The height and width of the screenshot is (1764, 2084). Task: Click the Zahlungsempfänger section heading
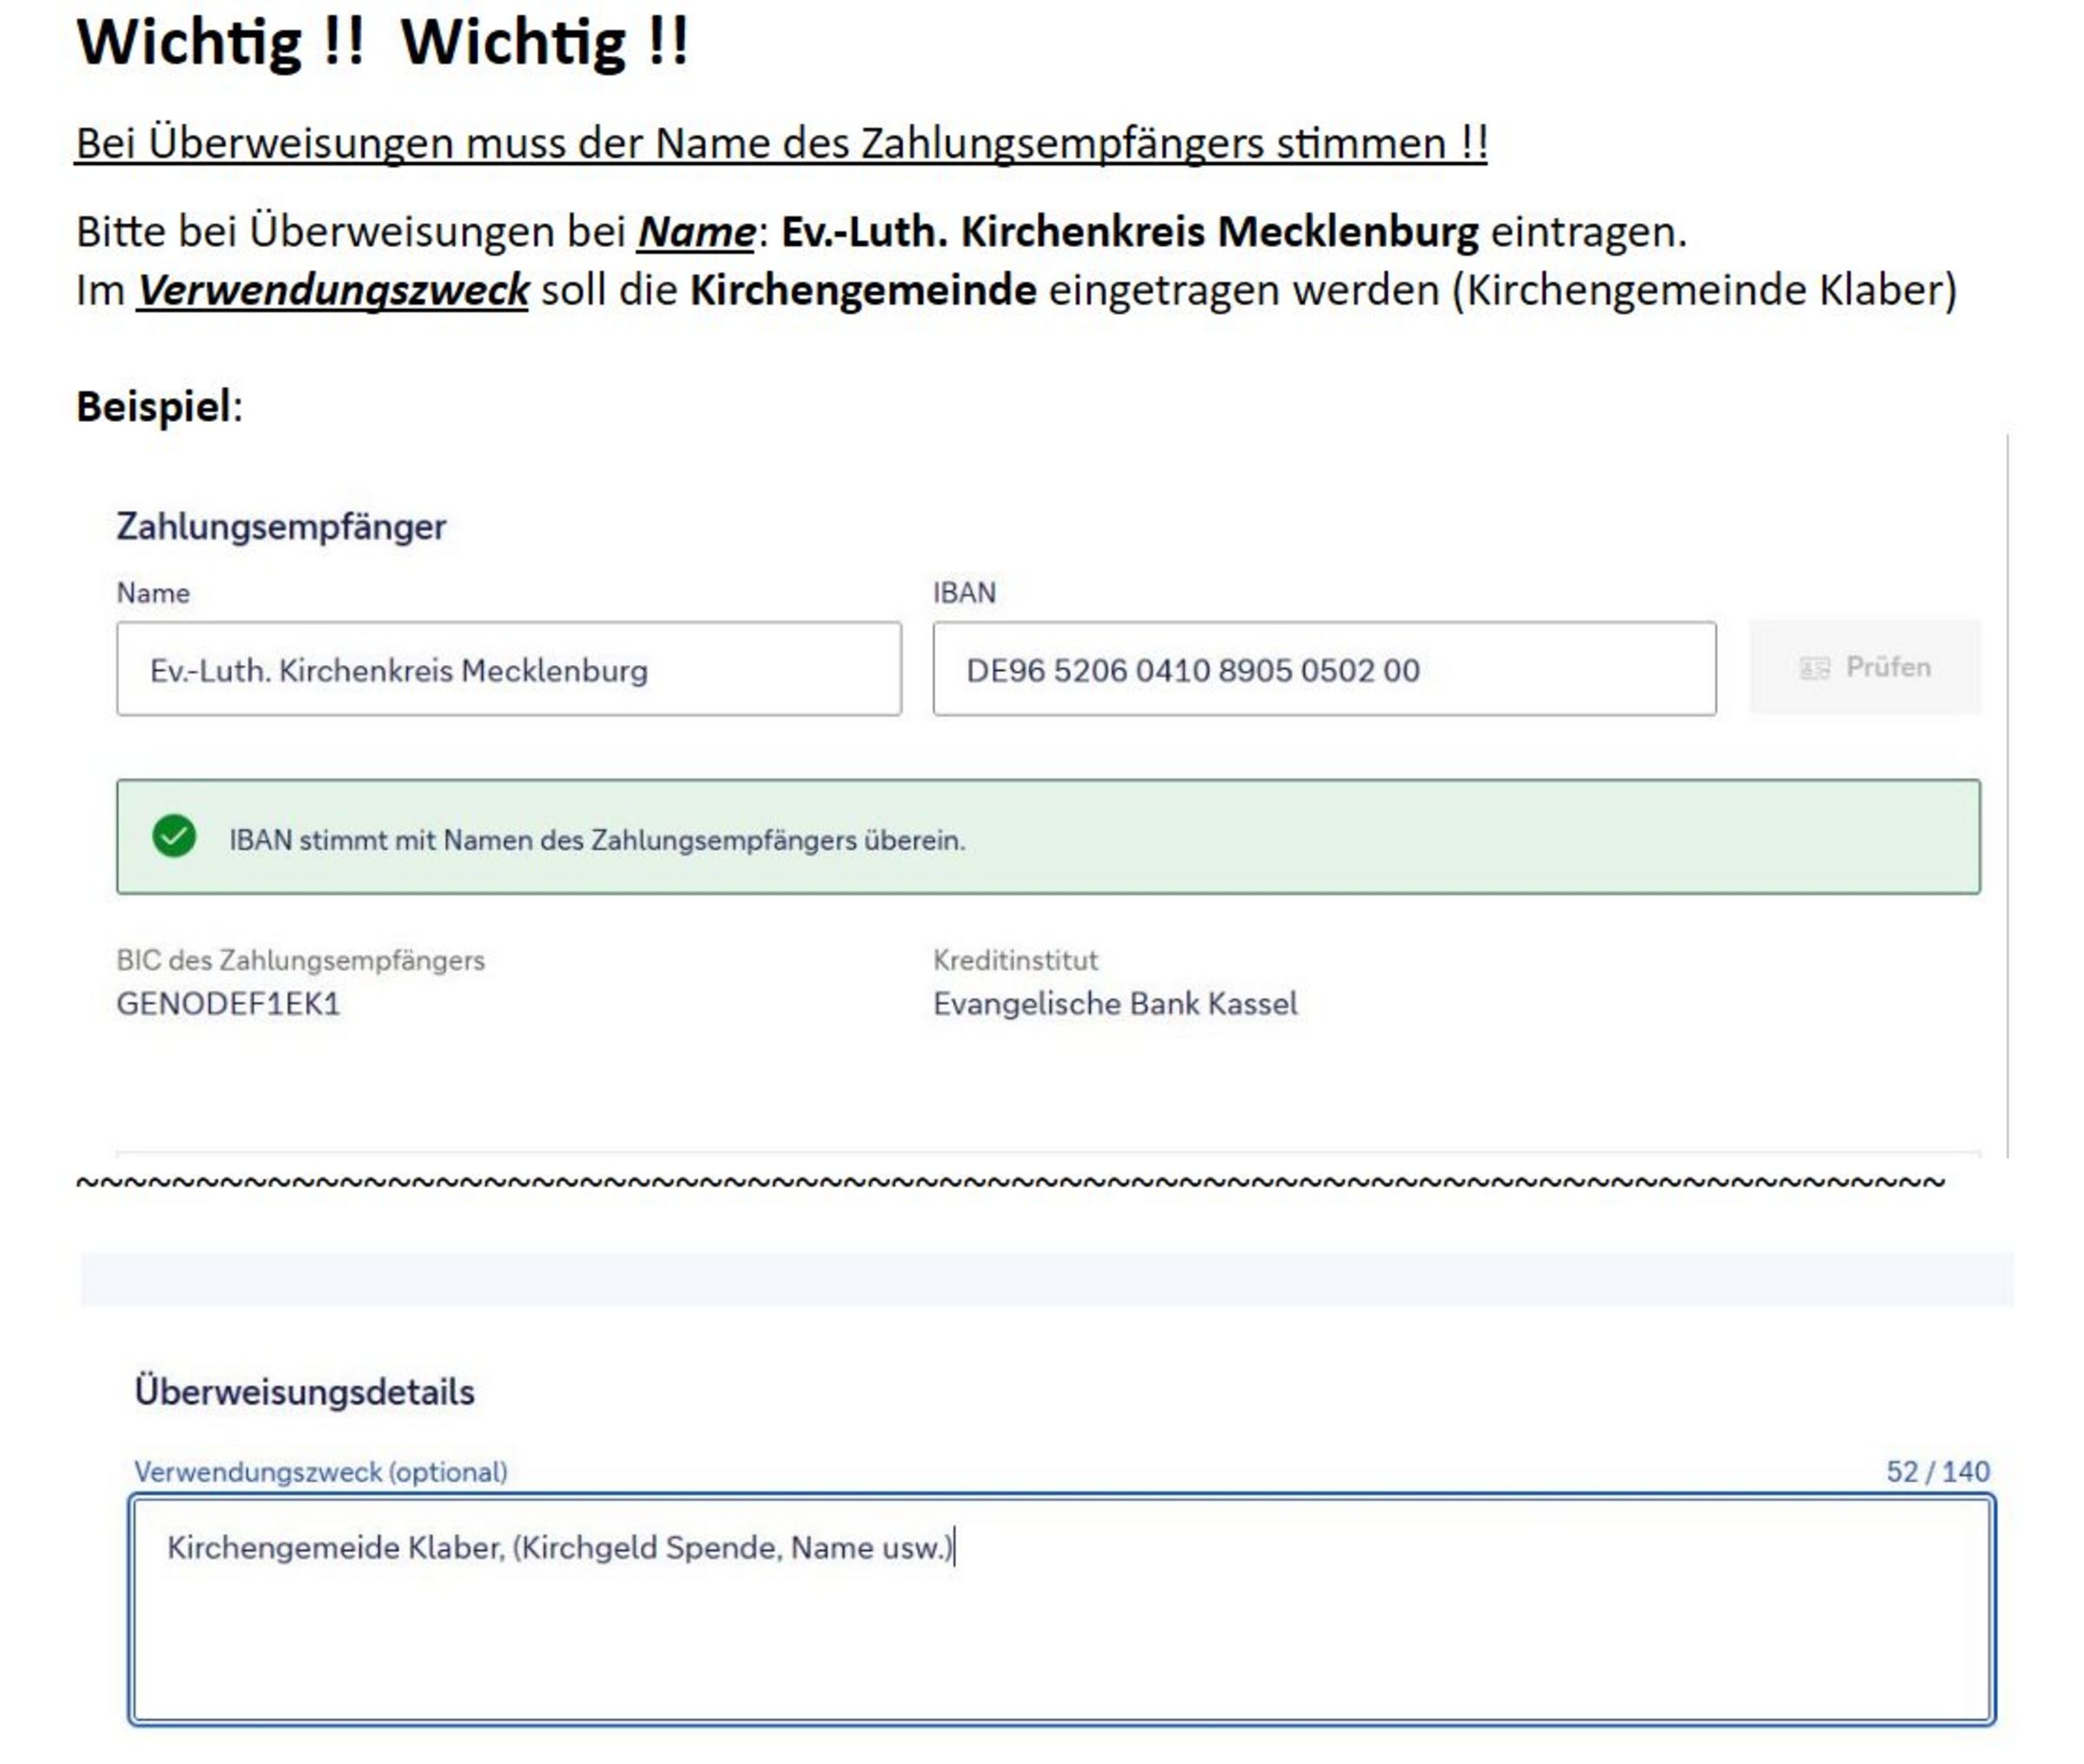coord(281,526)
